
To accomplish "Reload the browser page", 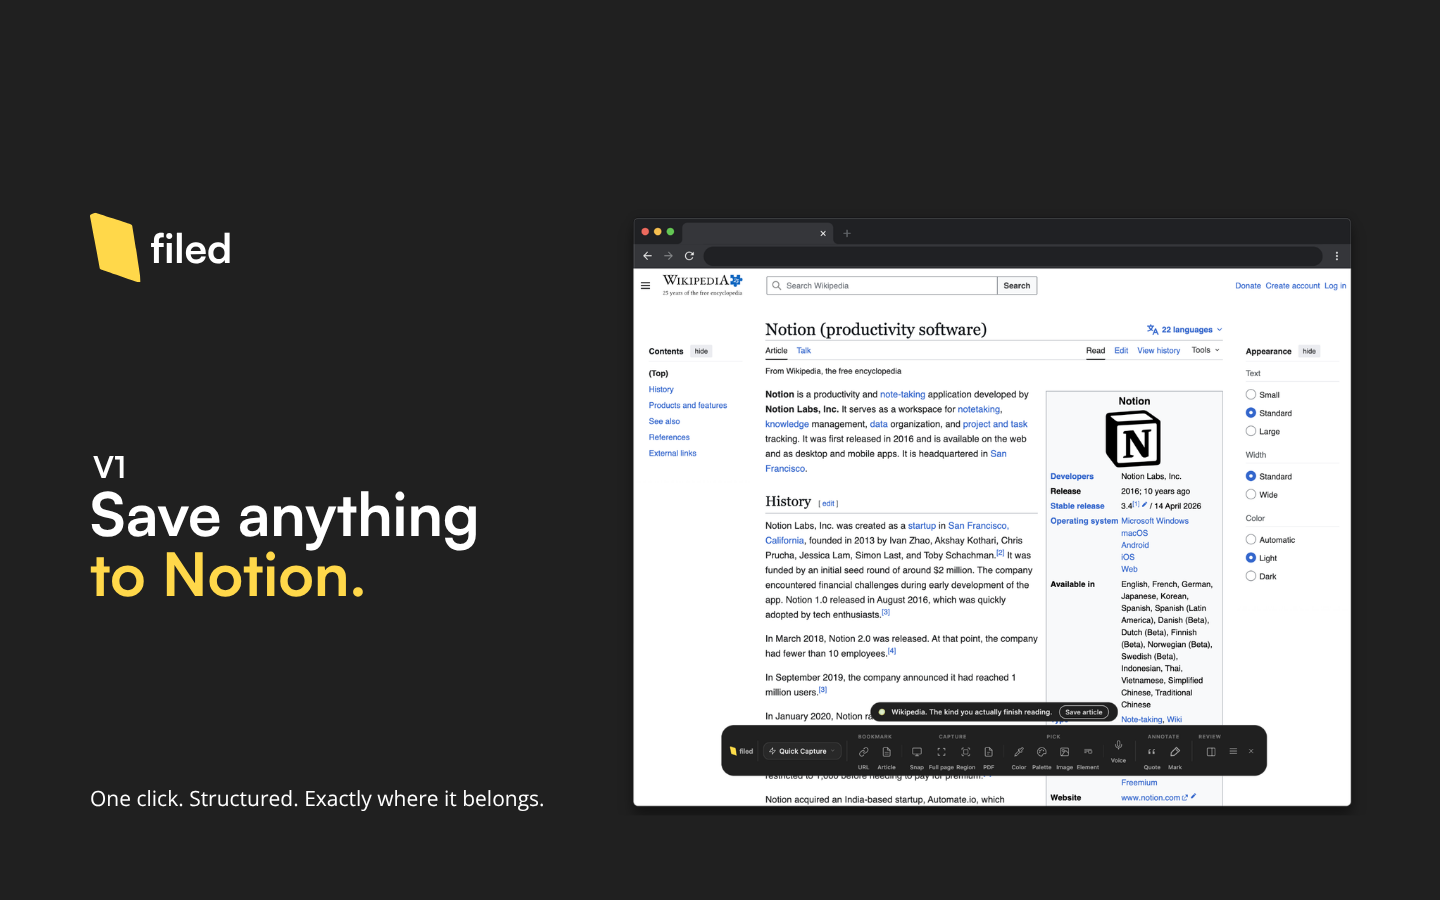I will pyautogui.click(x=689, y=256).
